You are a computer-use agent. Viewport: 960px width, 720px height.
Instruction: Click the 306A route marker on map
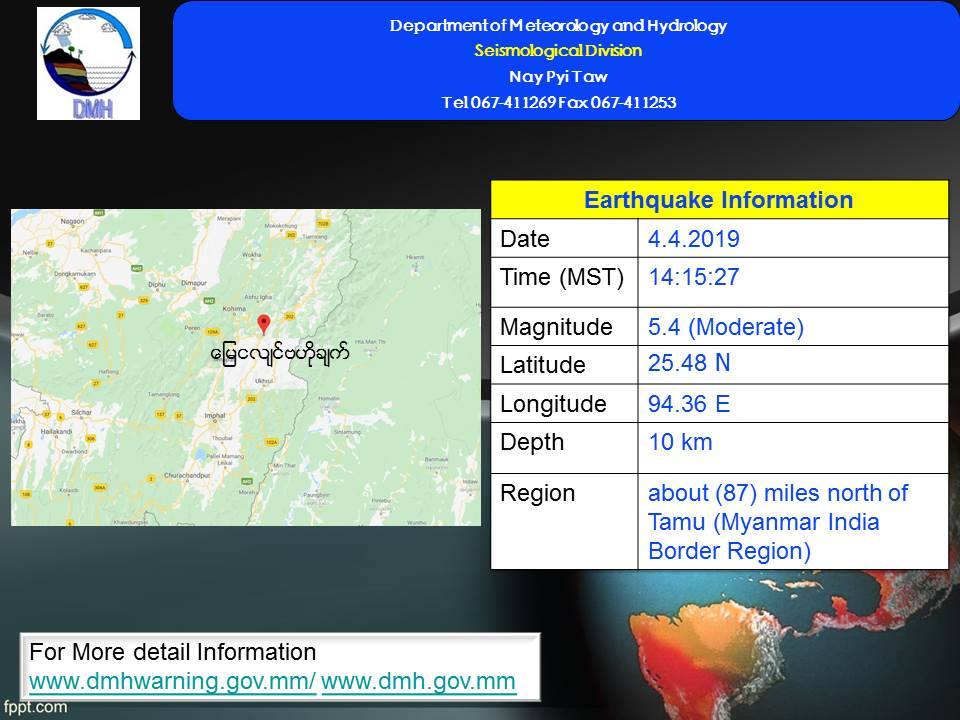pos(100,487)
